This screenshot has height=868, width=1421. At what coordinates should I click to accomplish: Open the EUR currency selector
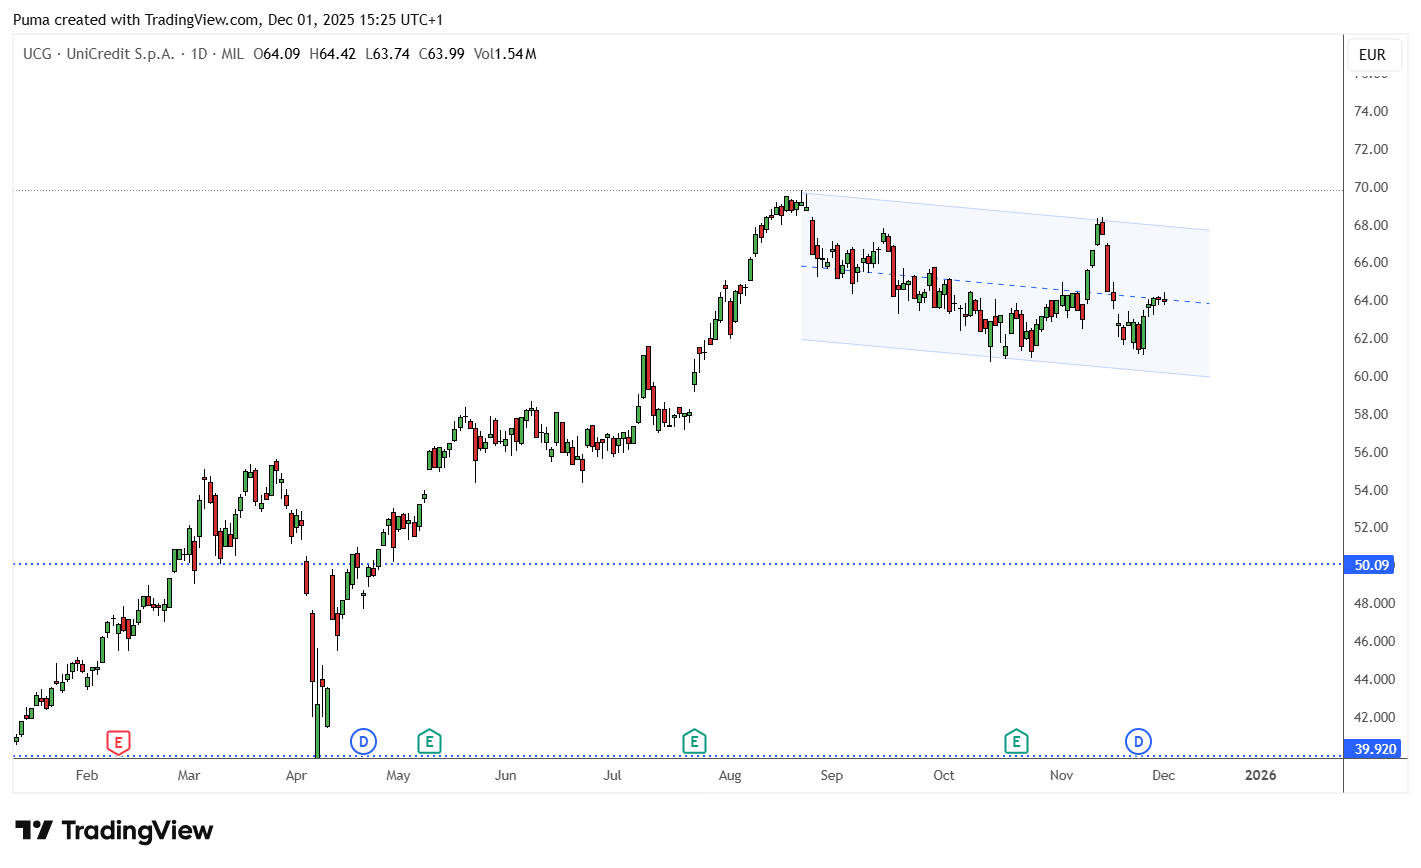(x=1373, y=55)
